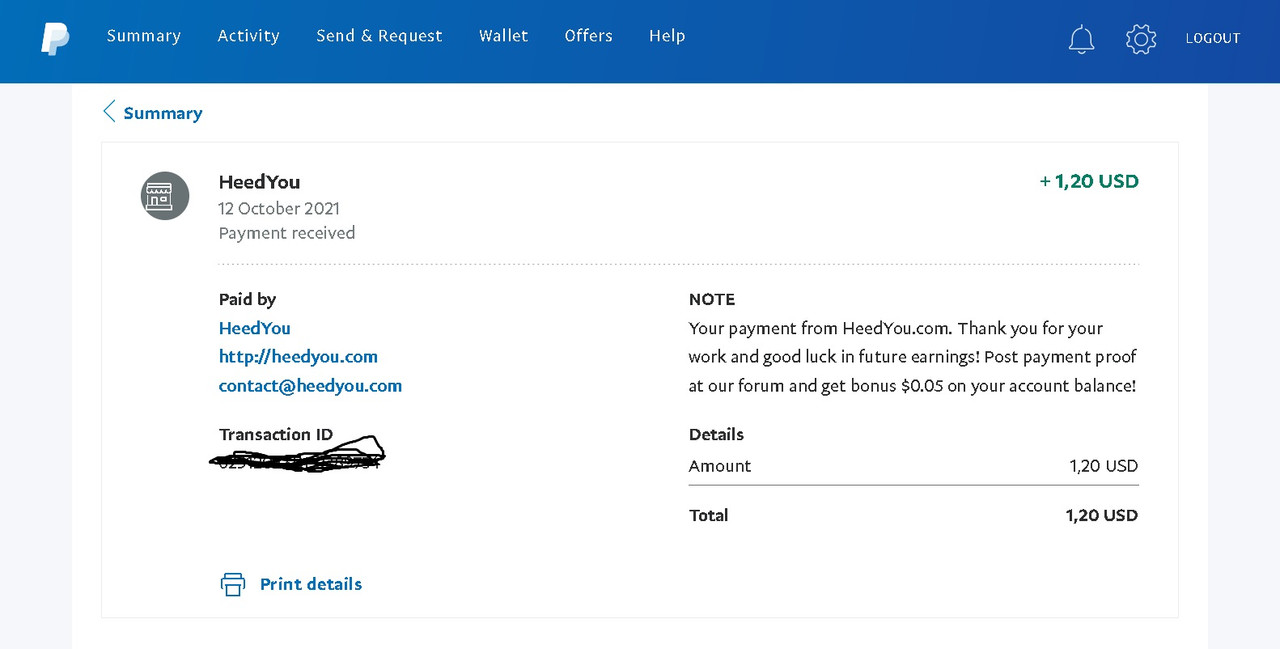
Task: Click the Paid by label
Action: coord(247,299)
